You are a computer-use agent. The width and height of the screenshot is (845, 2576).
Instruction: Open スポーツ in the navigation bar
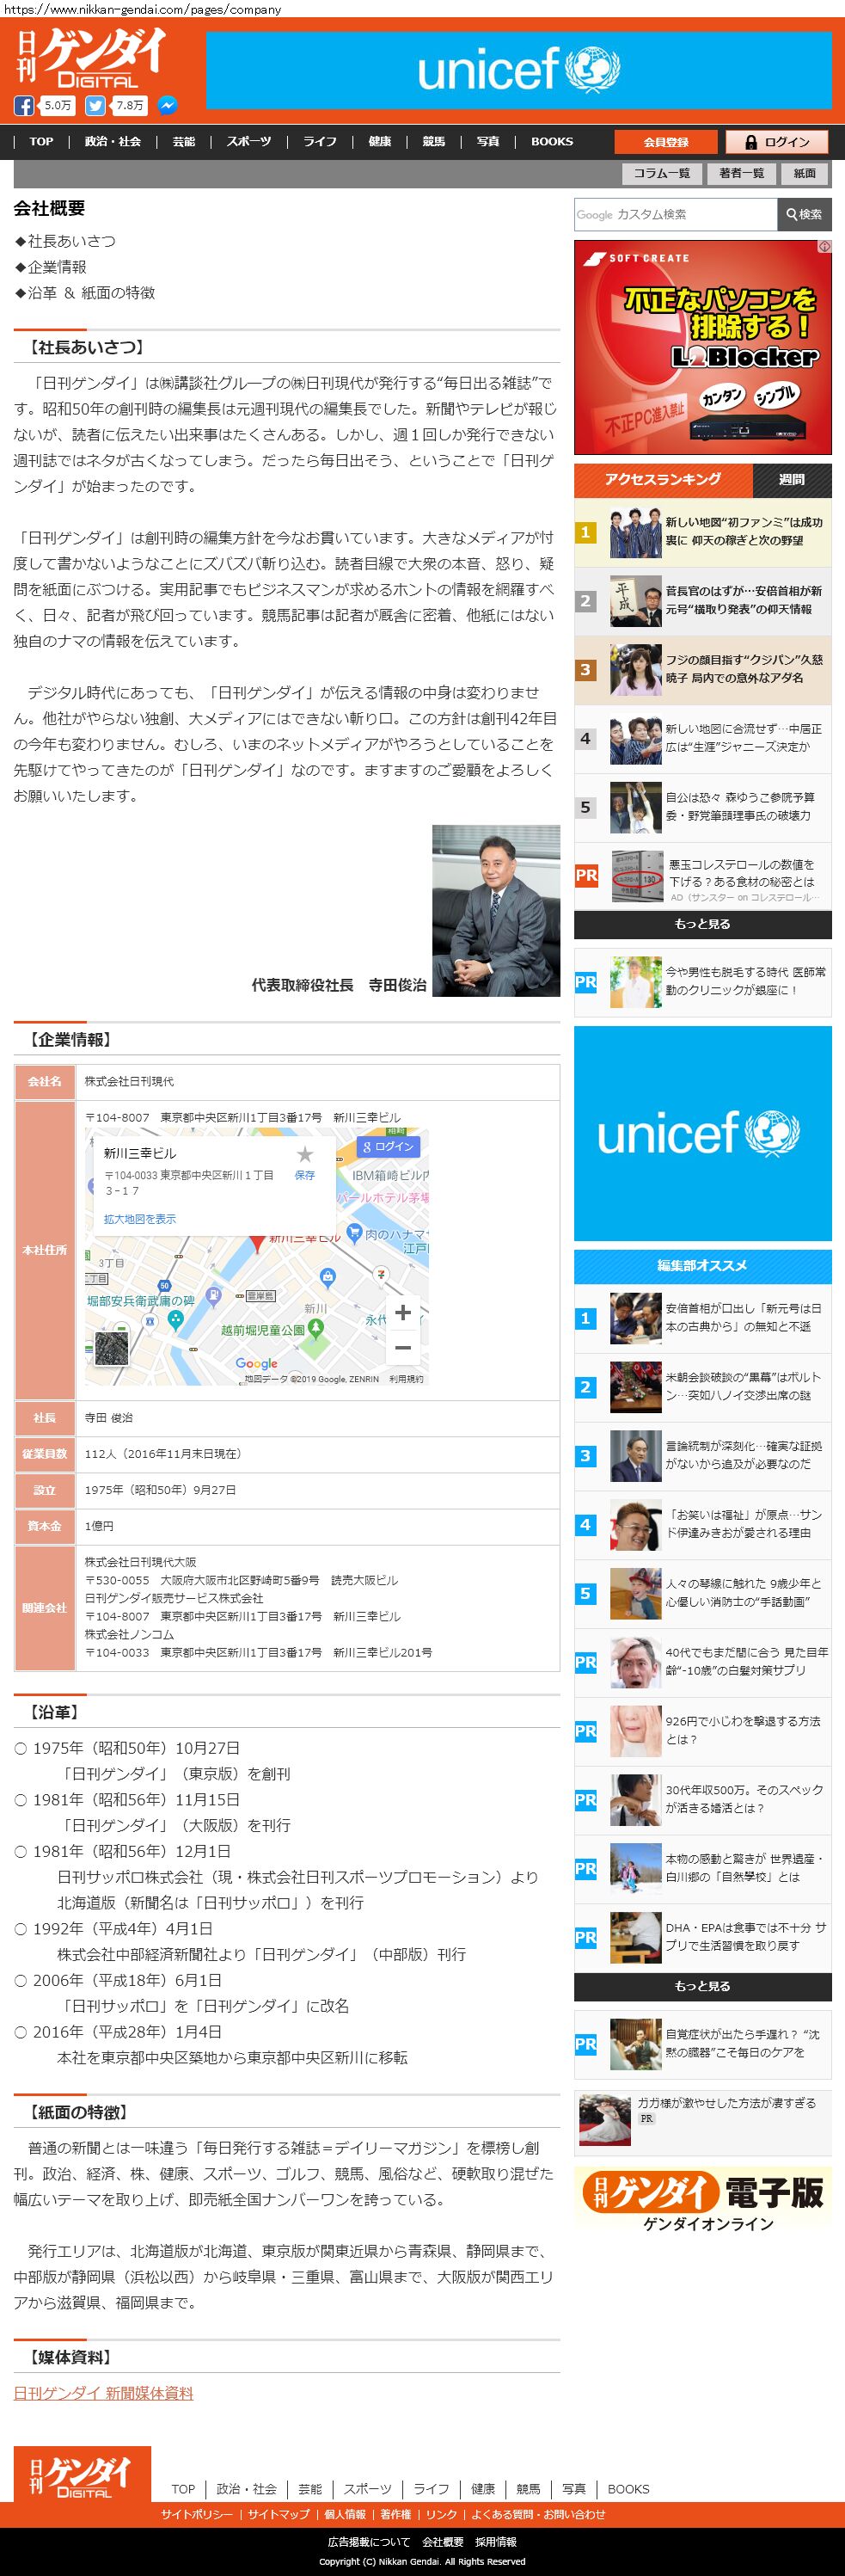[249, 141]
